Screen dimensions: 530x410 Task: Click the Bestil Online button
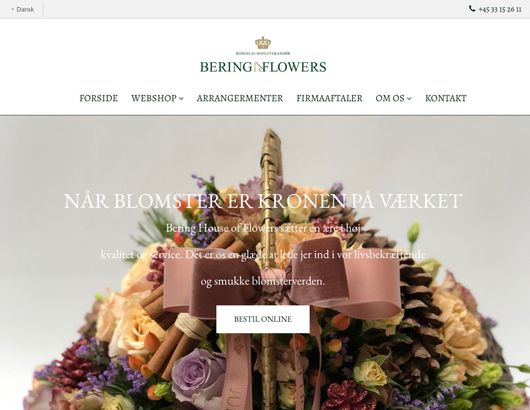pos(263,319)
